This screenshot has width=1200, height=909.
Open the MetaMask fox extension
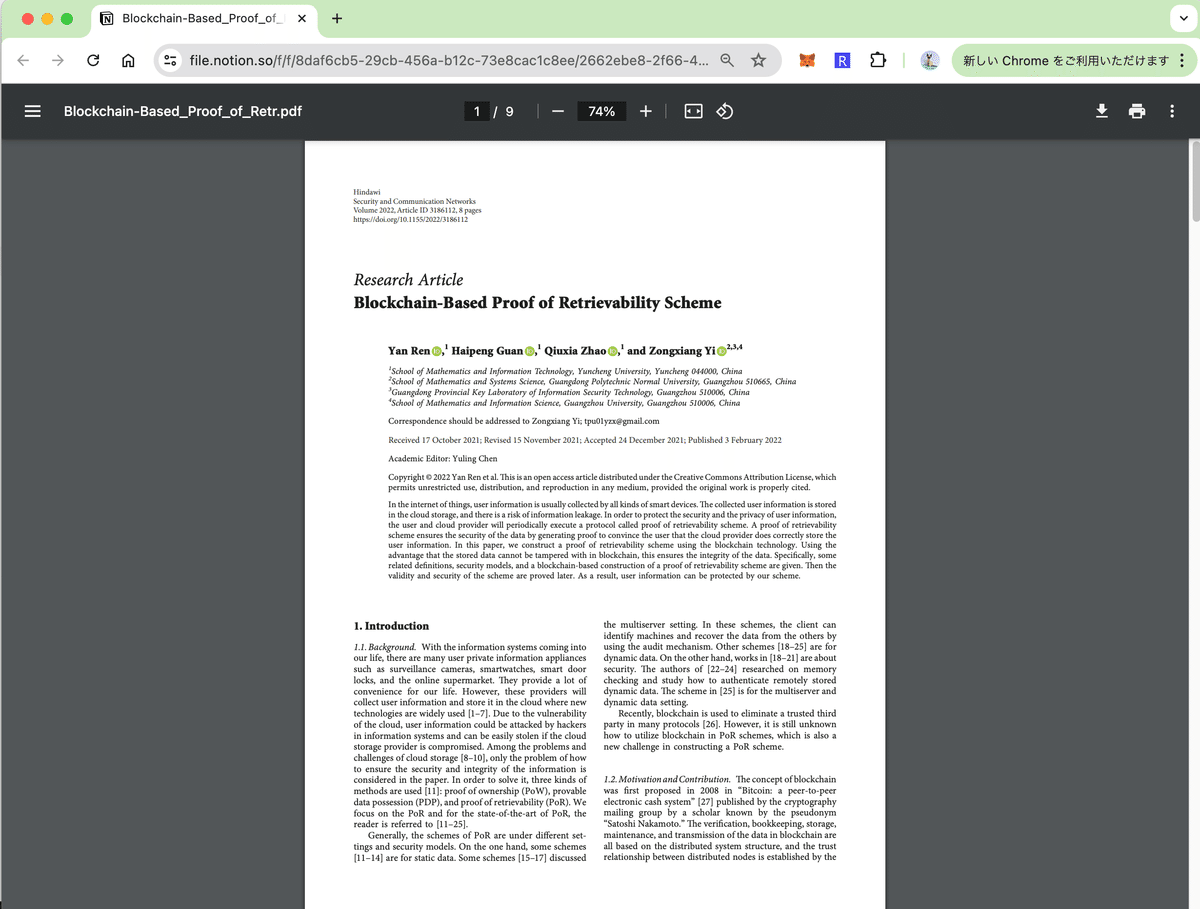pos(807,61)
